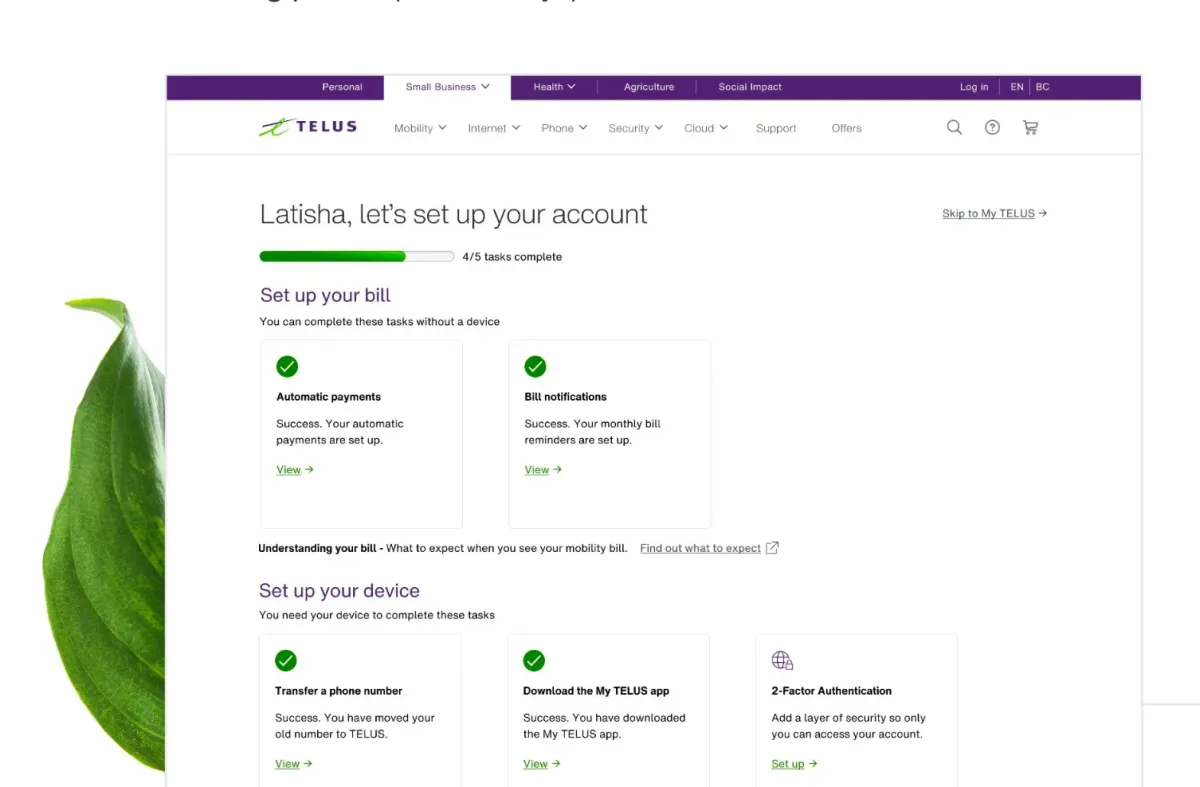
Task: Click the 2-Factor Authentication card title
Action: click(831, 691)
